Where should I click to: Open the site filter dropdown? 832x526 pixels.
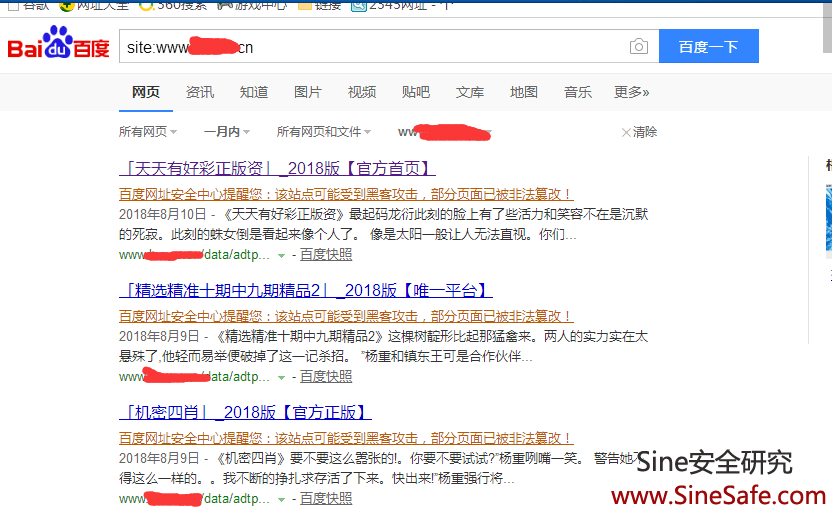tap(445, 132)
